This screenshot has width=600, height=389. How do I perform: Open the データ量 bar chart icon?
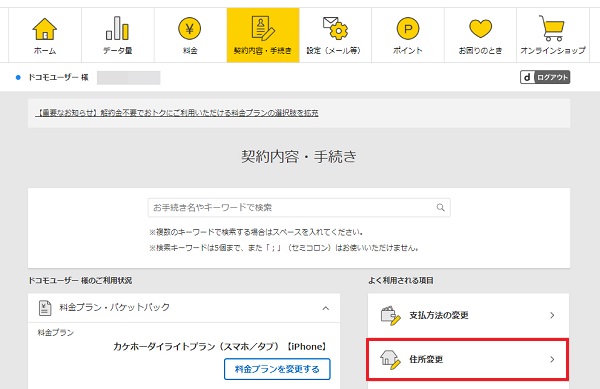[117, 28]
